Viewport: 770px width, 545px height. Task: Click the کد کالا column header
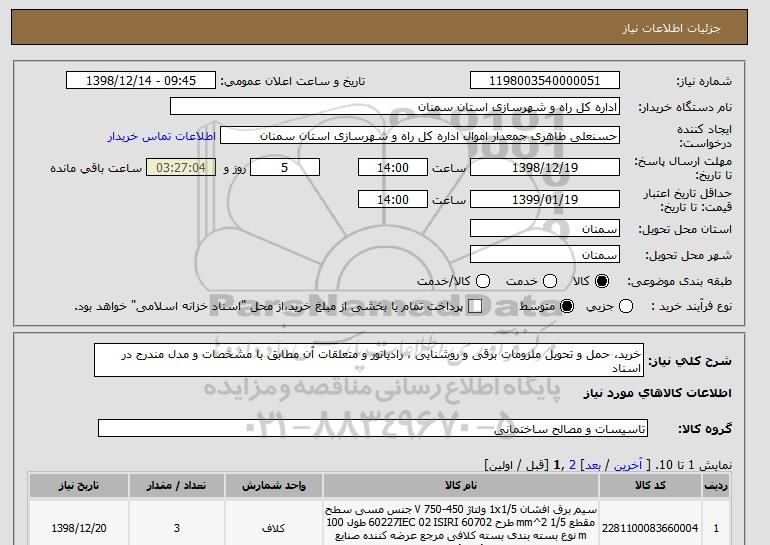650,486
